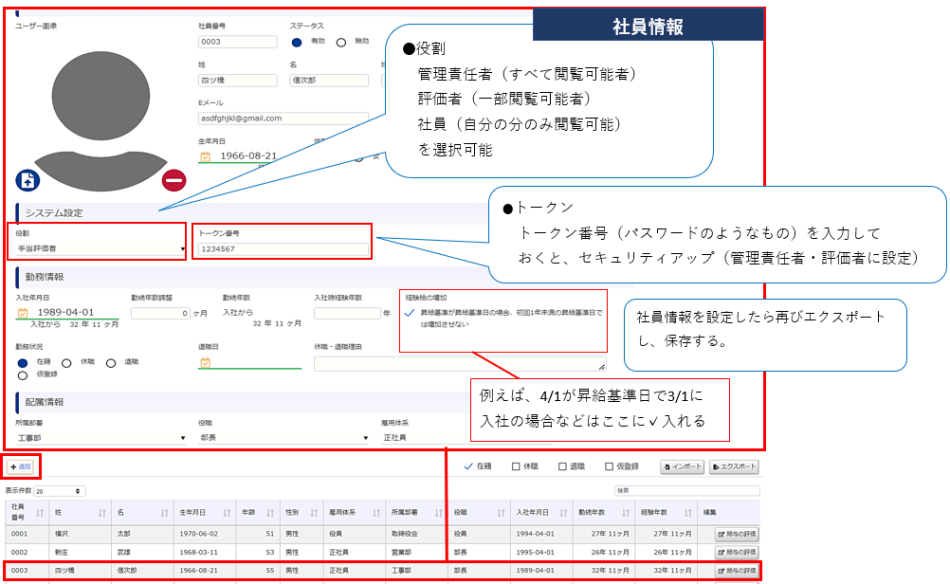Toggle the 退職 filter checkbox above table
Image resolution: width=950 pixels, height=584 pixels.
tap(563, 467)
